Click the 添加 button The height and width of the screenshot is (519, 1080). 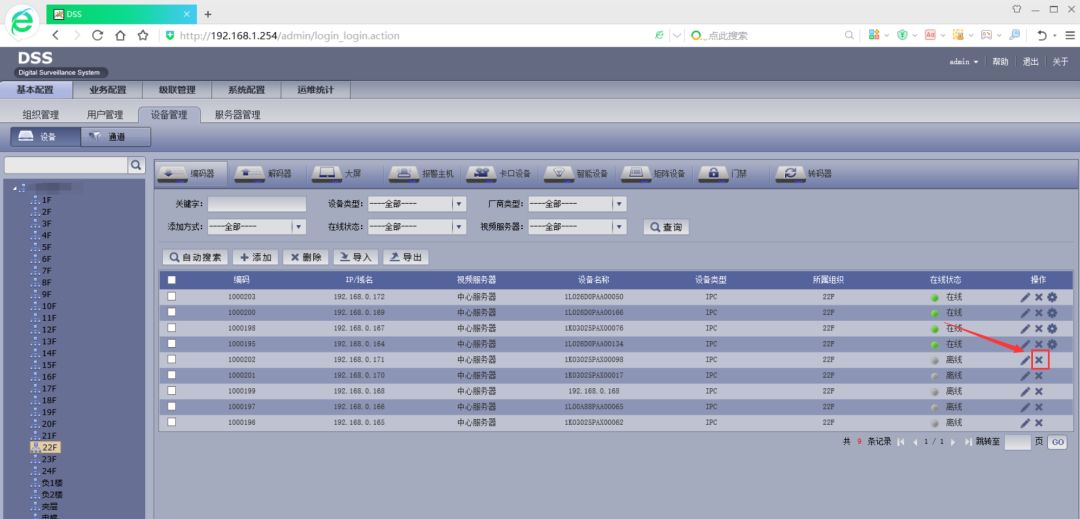pos(255,257)
